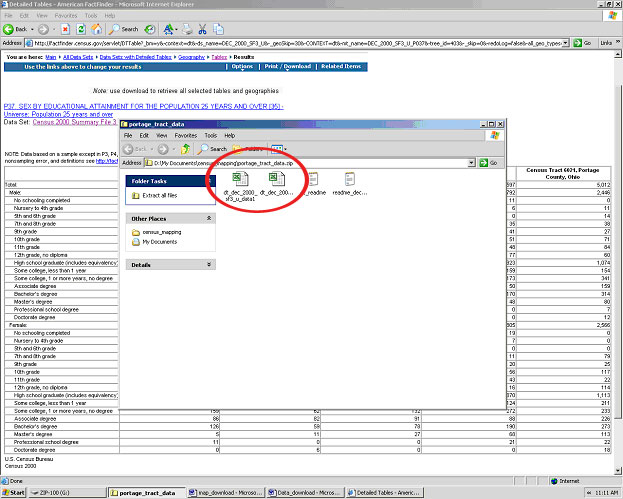Click the text size icon in IE toolbar
The height and width of the screenshot is (499, 623).
pos(168,29)
